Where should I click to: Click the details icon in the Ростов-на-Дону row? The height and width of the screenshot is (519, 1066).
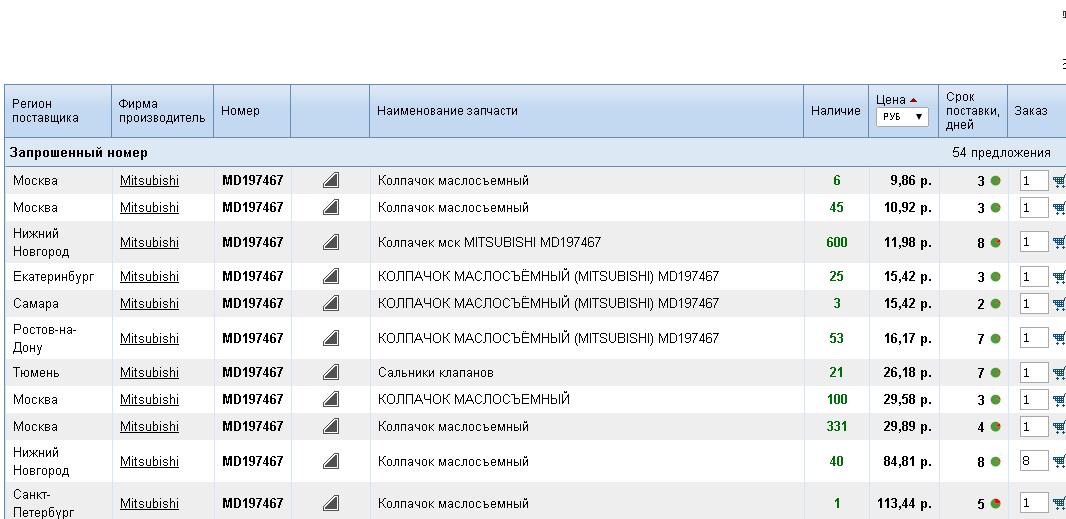pyautogui.click(x=331, y=339)
